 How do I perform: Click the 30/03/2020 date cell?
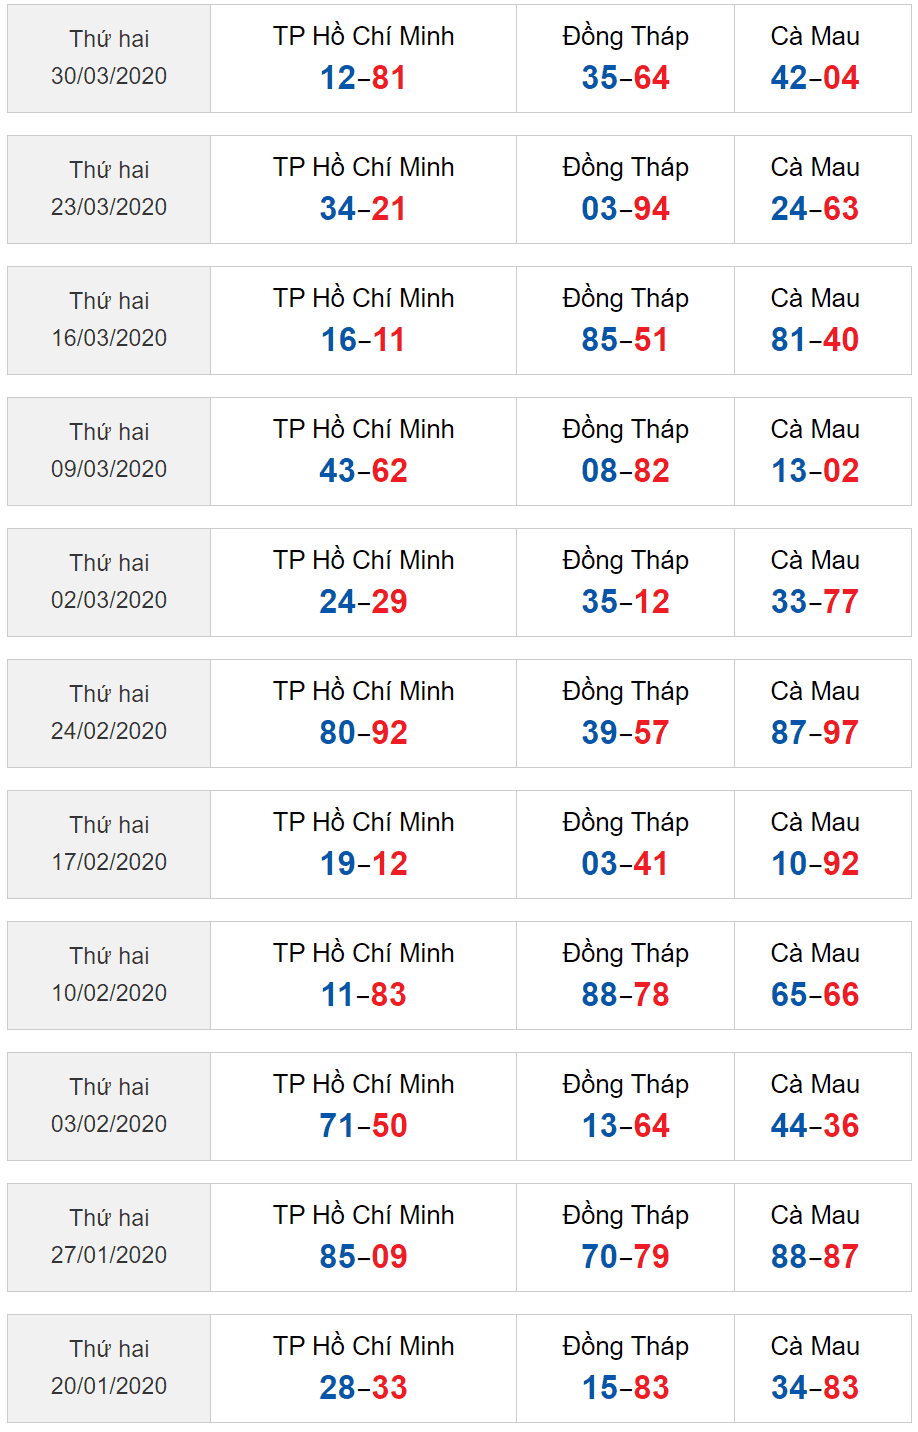coord(109,58)
